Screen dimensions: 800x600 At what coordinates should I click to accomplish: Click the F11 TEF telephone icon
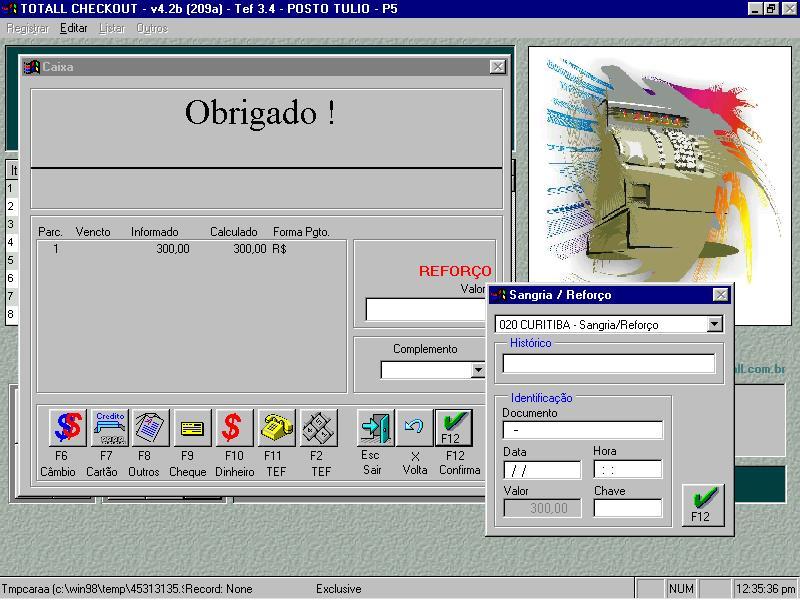pos(277,428)
